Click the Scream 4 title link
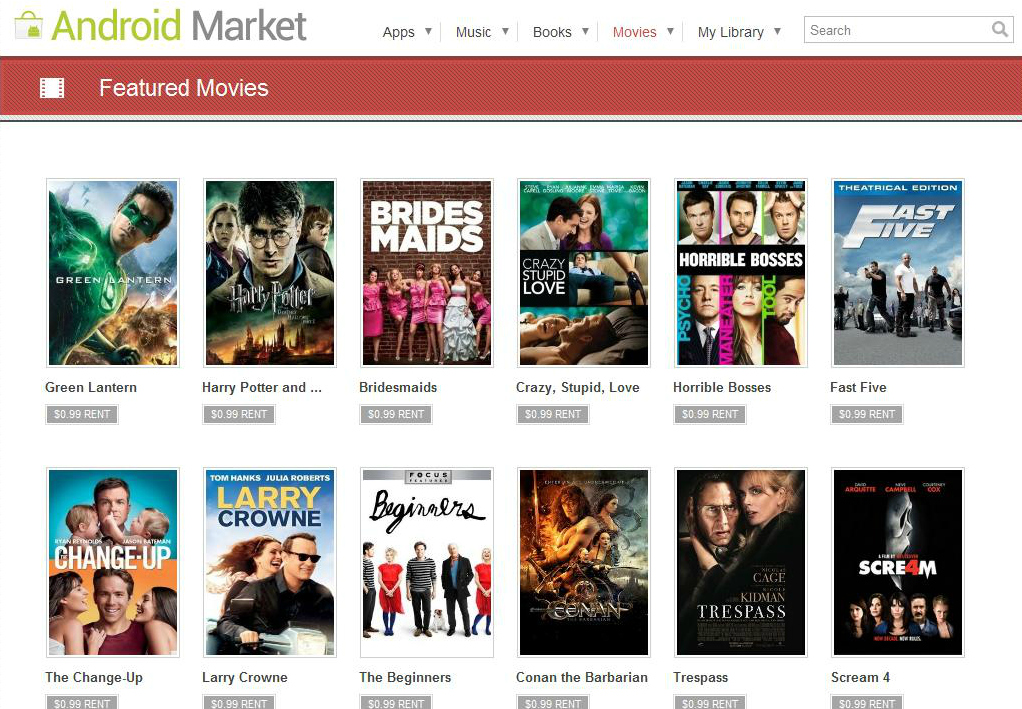 coord(860,677)
